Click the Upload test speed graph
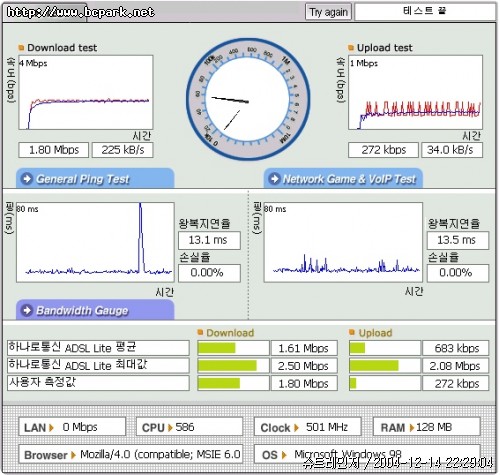The height and width of the screenshot is (475, 500). coord(415,92)
